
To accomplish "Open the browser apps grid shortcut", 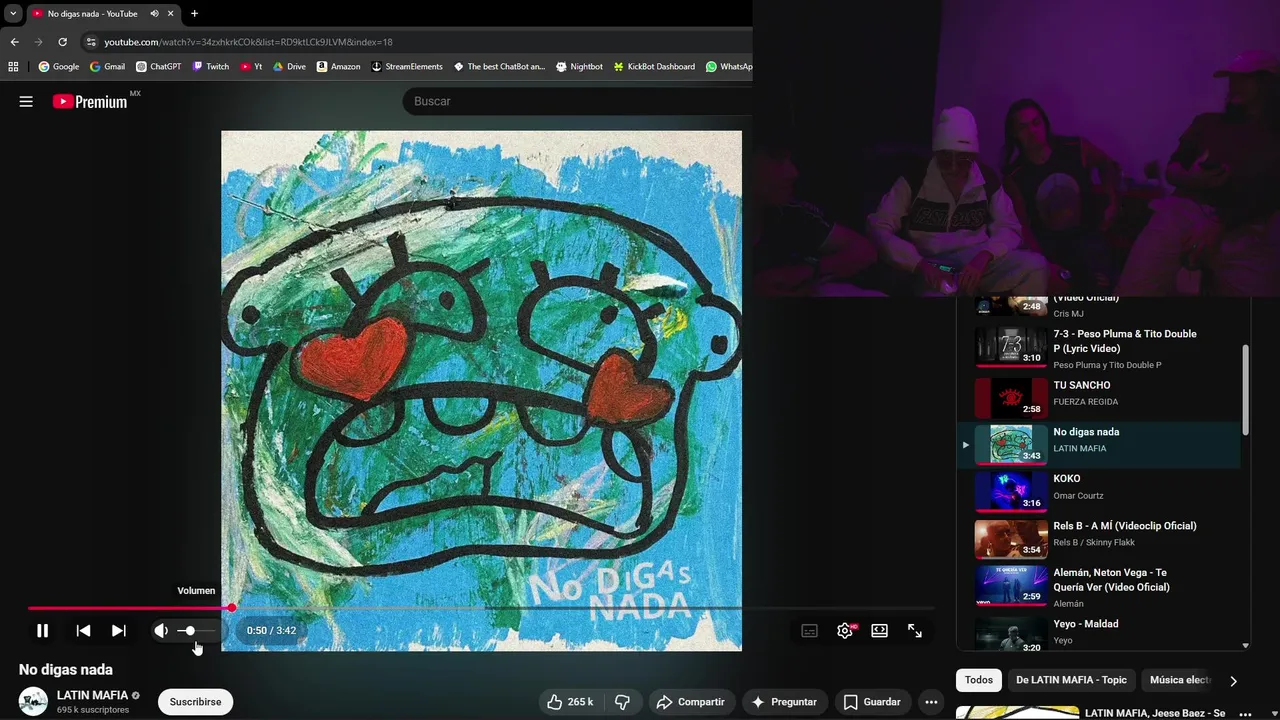I will point(13,67).
